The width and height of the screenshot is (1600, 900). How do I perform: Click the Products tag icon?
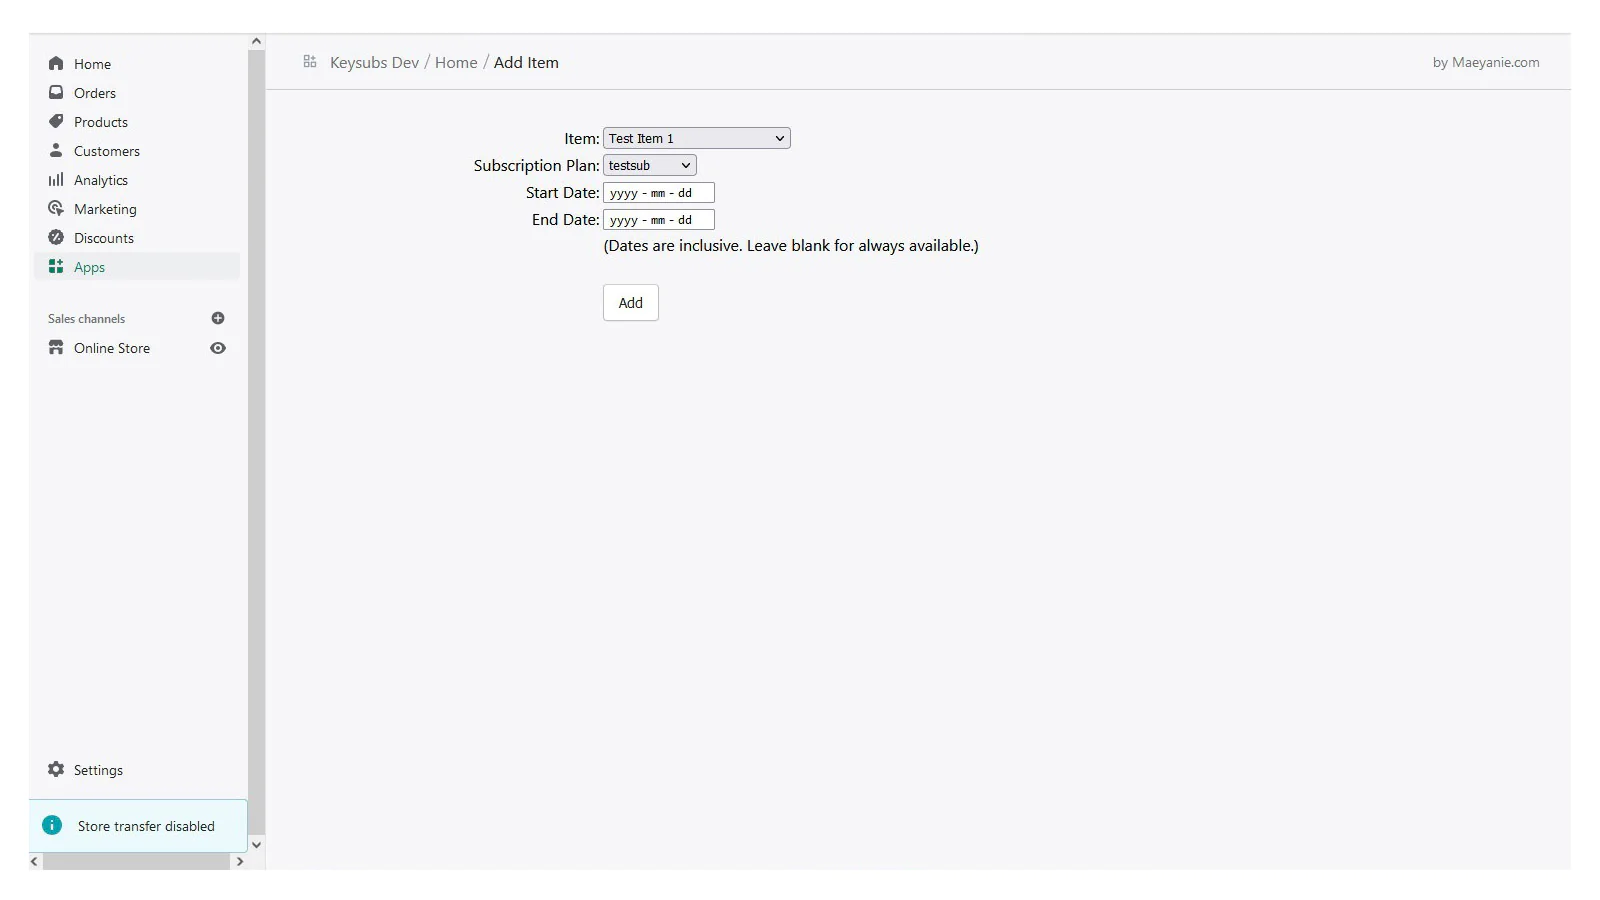pyautogui.click(x=56, y=121)
